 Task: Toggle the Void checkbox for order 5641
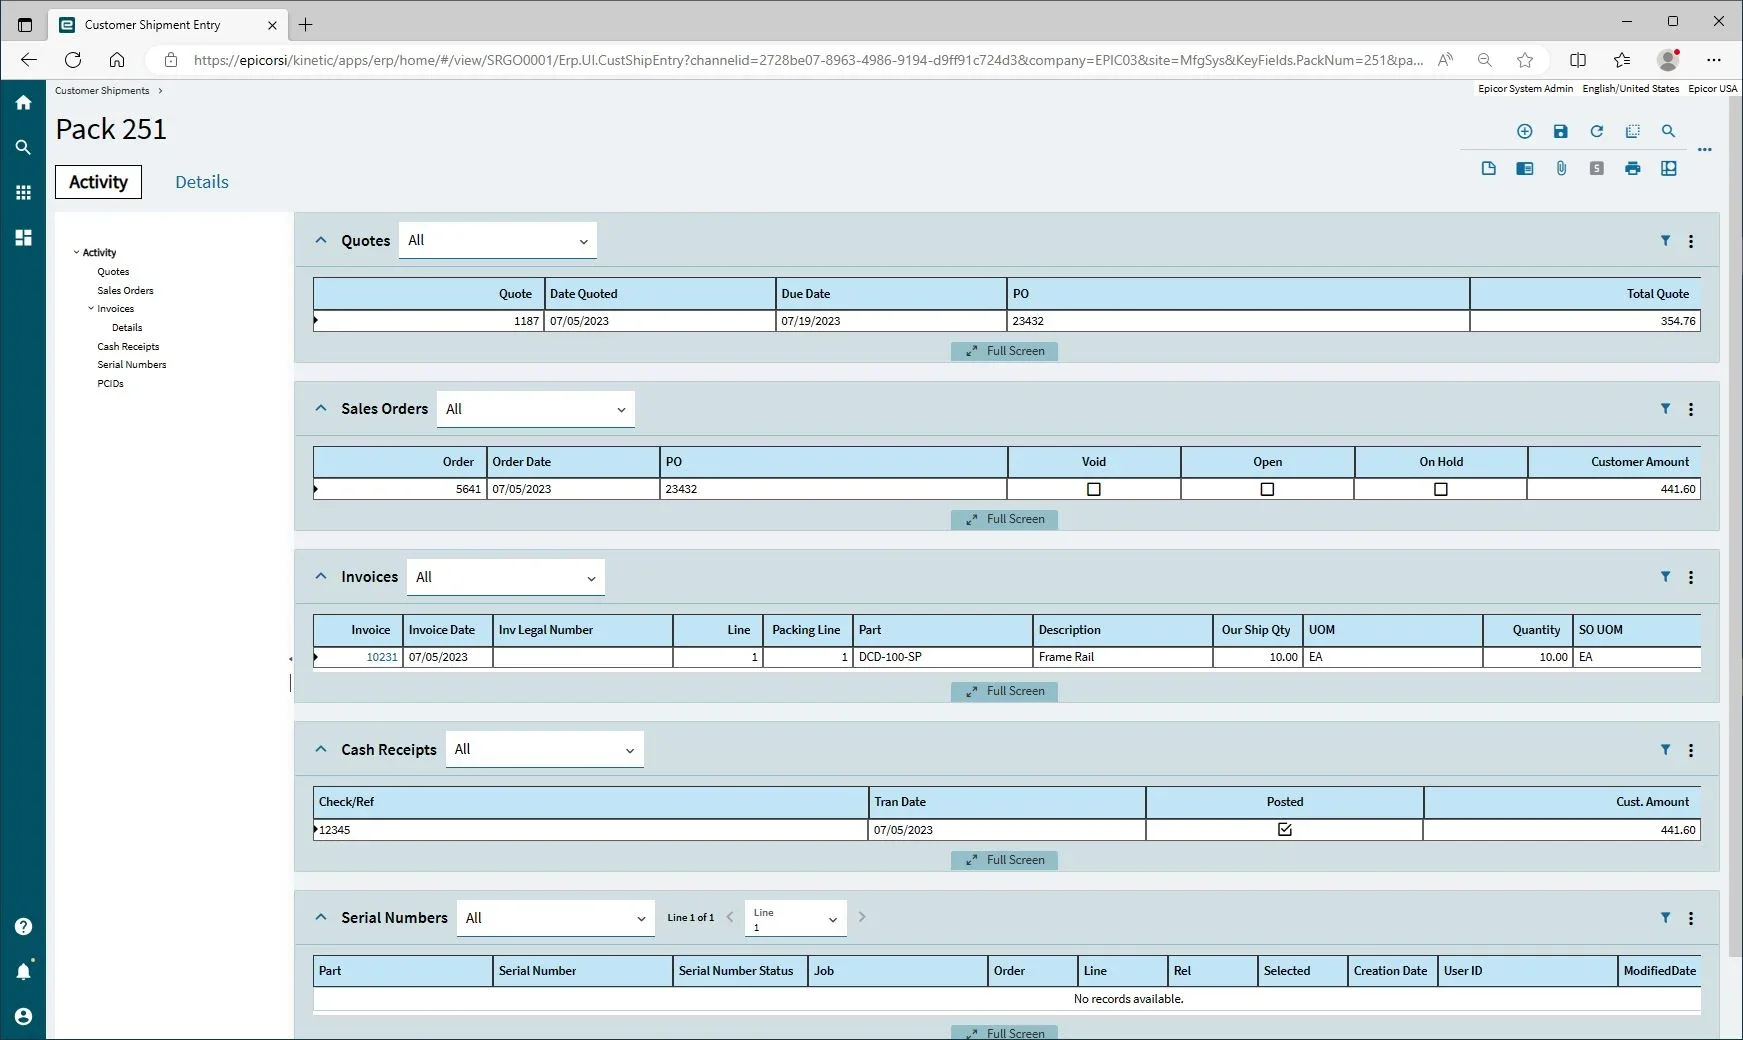point(1093,490)
